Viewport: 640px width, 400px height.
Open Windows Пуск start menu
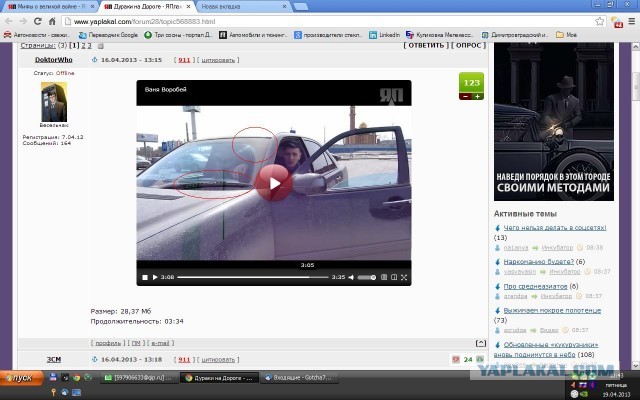[x=18, y=377]
